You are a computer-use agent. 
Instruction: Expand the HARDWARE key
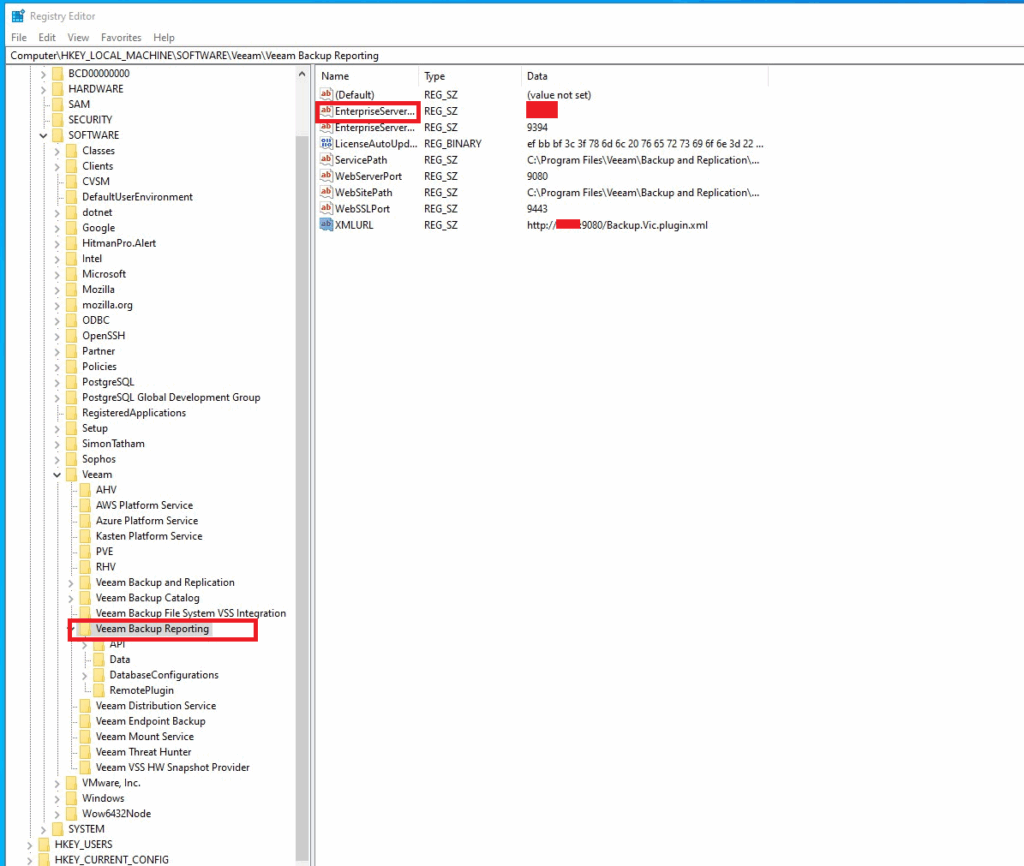pyautogui.click(x=43, y=89)
